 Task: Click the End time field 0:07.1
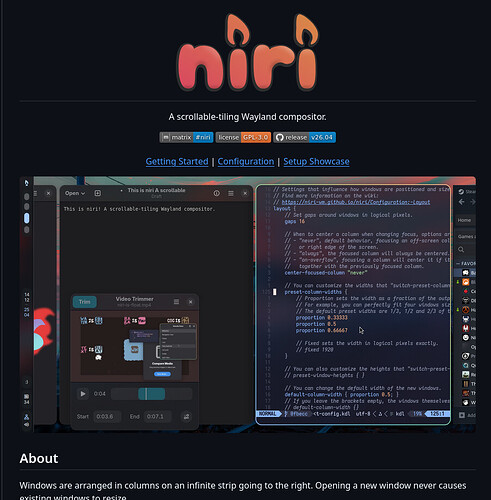[158, 417]
